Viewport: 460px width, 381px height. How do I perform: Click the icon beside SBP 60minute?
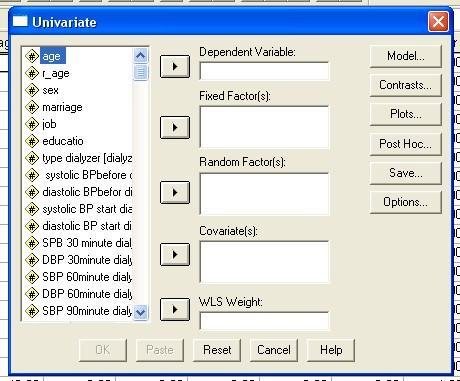click(x=32, y=277)
